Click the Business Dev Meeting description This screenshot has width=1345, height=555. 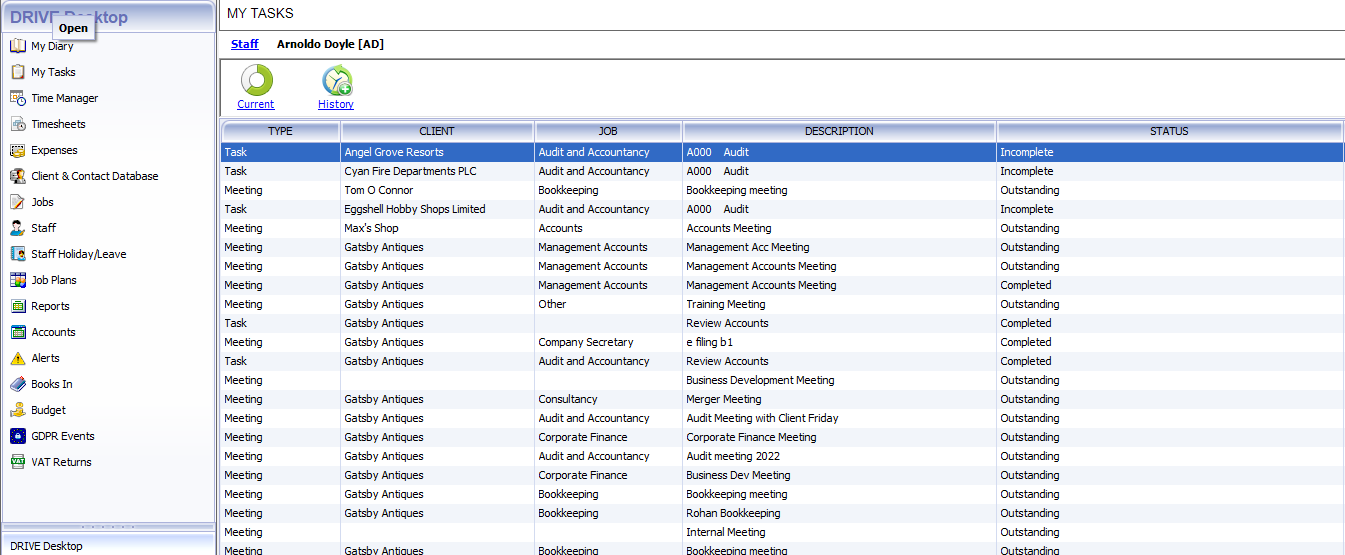point(738,475)
